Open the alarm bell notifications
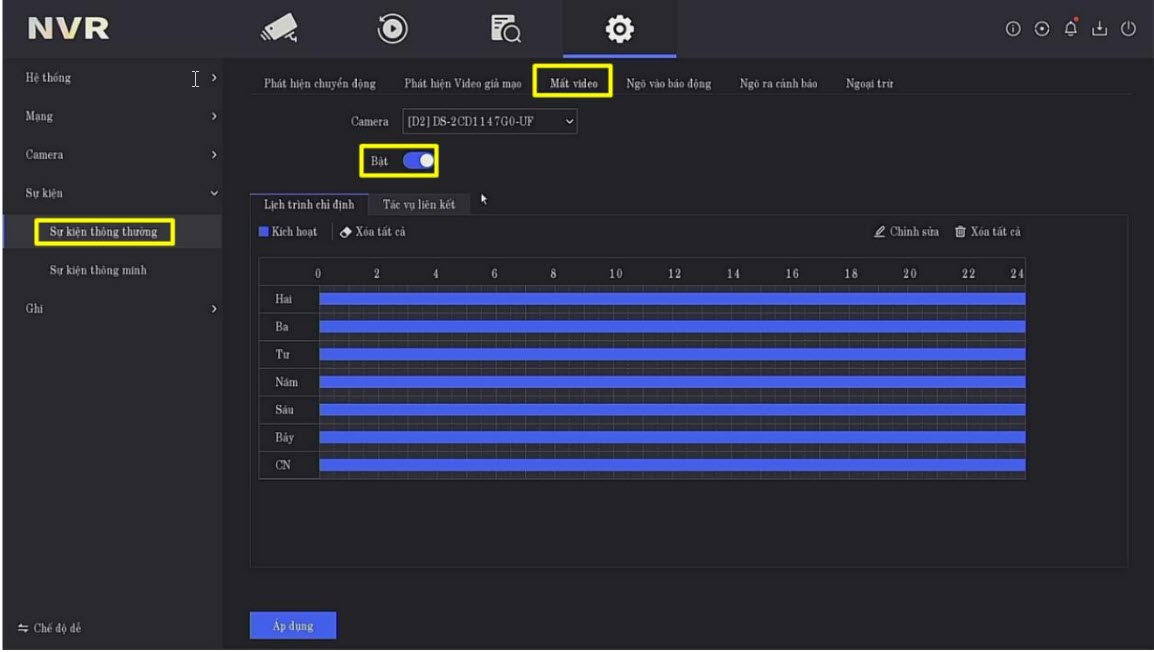 tap(1071, 29)
